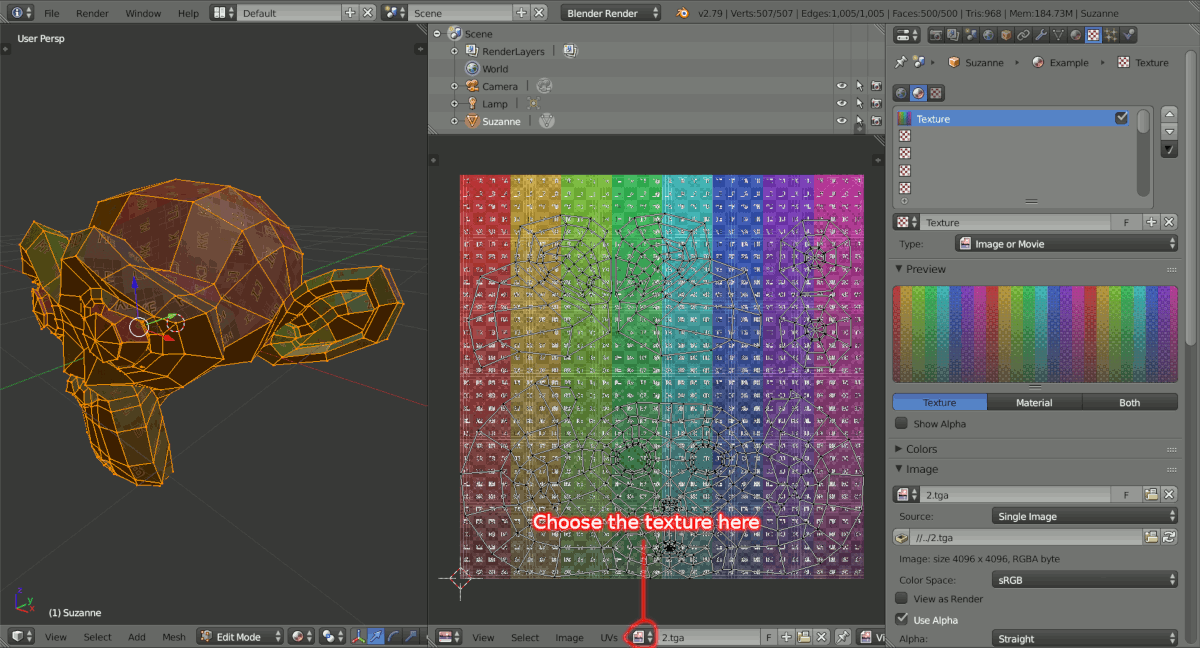
Task: Switch to the Object Data properties tab
Action: 1058,34
